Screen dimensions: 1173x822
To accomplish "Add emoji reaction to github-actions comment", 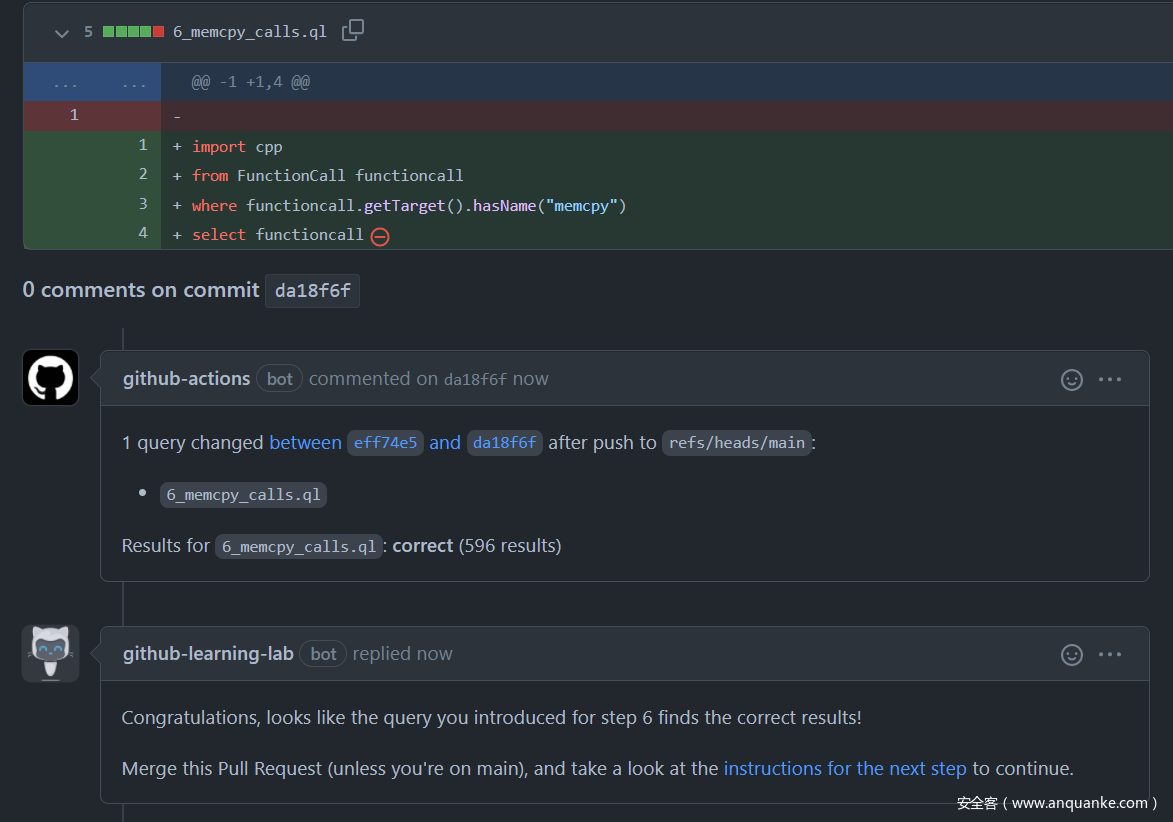I will tap(1071, 380).
